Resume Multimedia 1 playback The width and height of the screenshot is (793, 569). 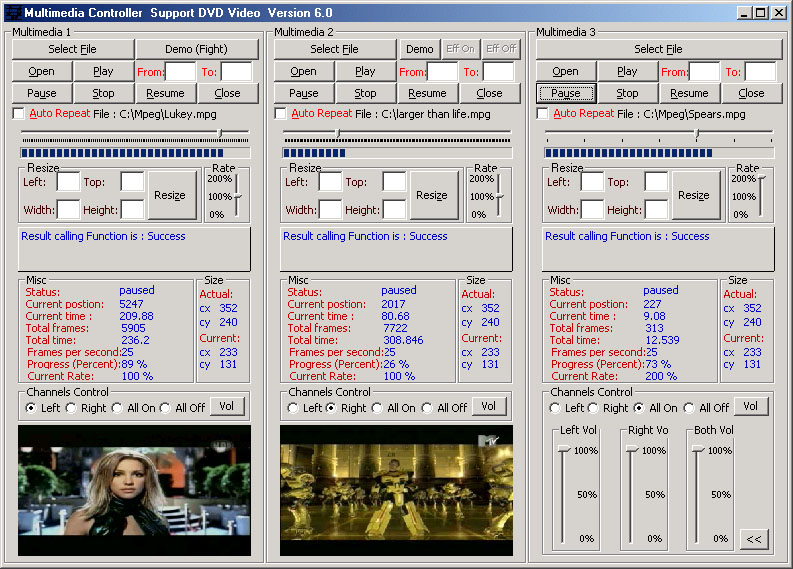[x=165, y=93]
